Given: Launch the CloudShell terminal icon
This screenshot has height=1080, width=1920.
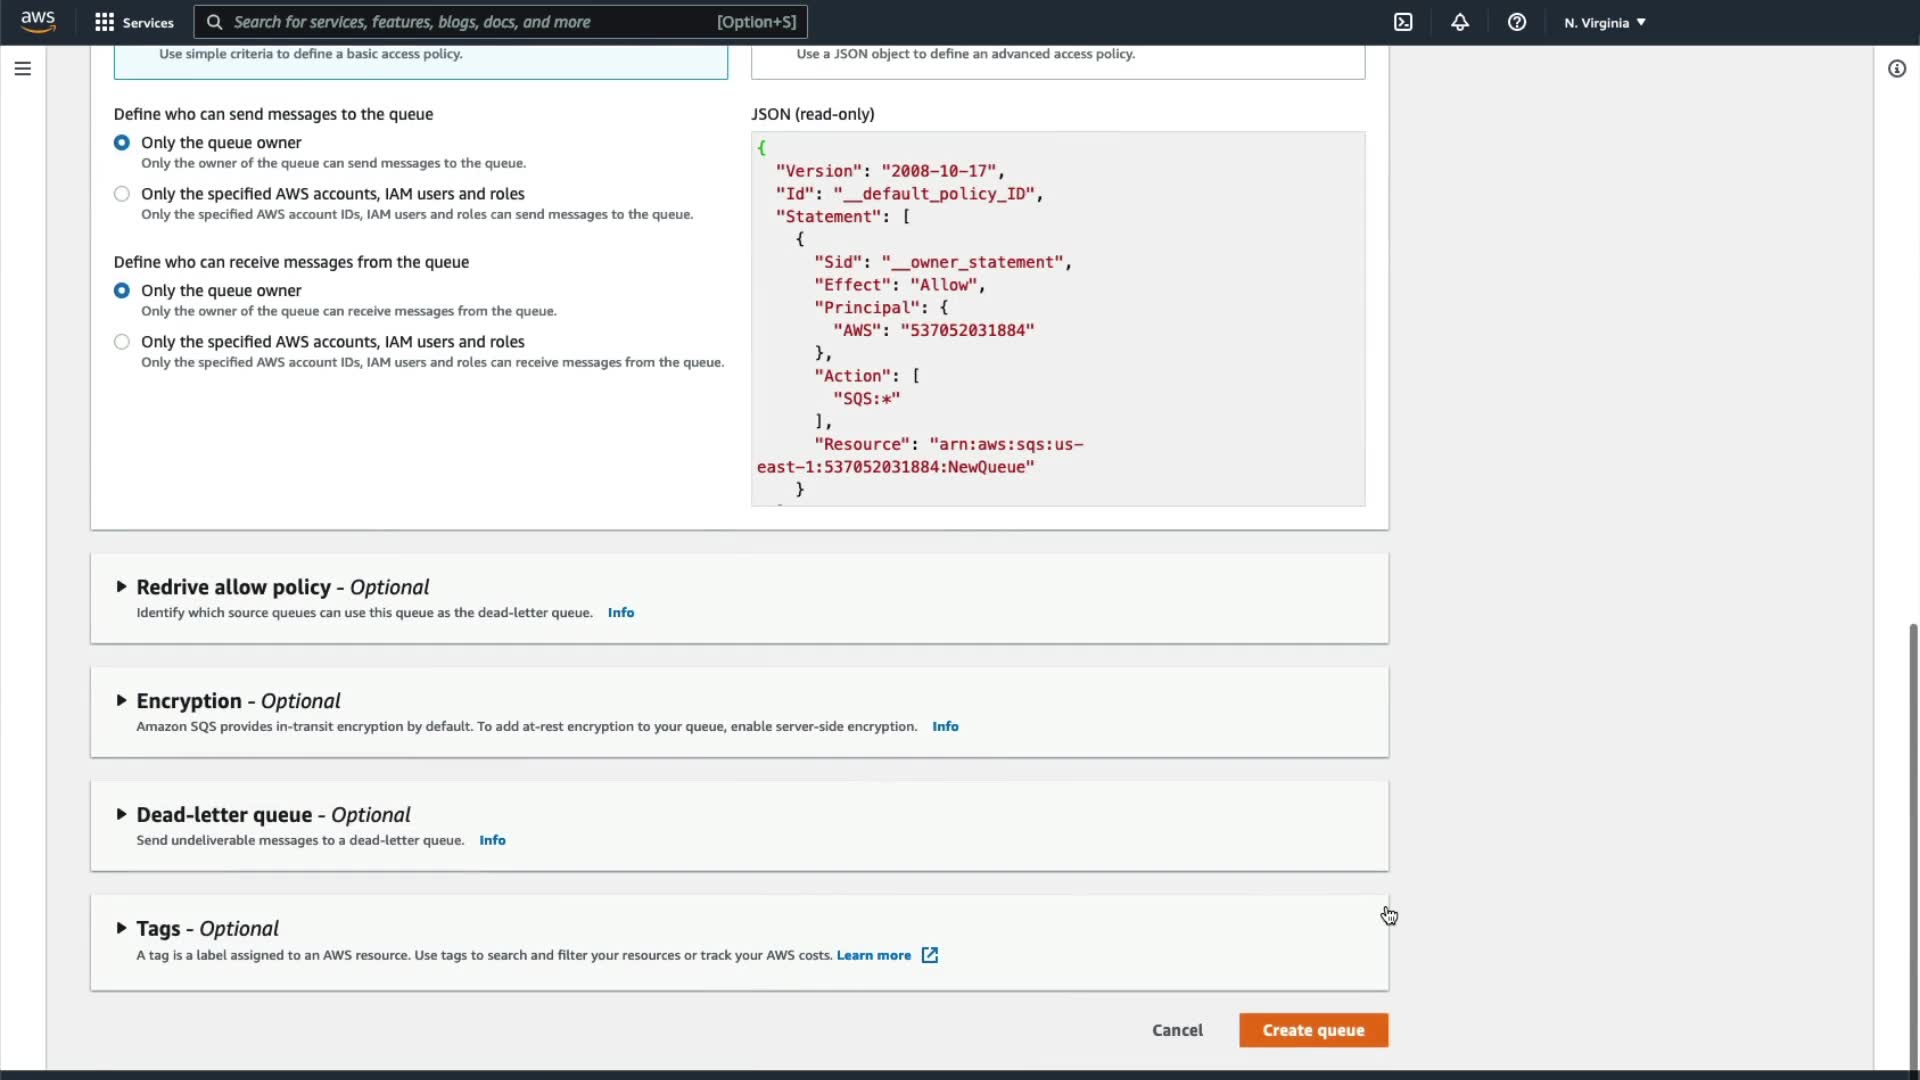Looking at the screenshot, I should 1403,22.
